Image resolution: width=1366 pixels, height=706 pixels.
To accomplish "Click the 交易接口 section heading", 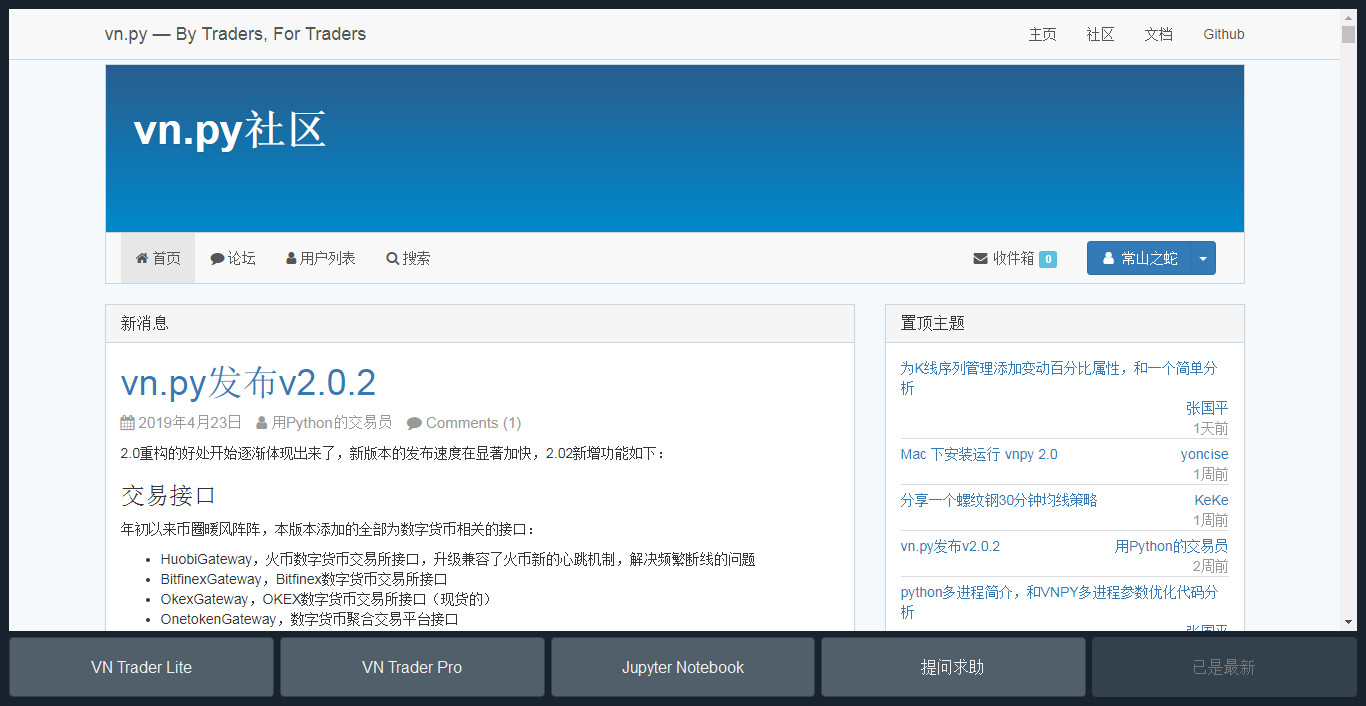I will [169, 495].
